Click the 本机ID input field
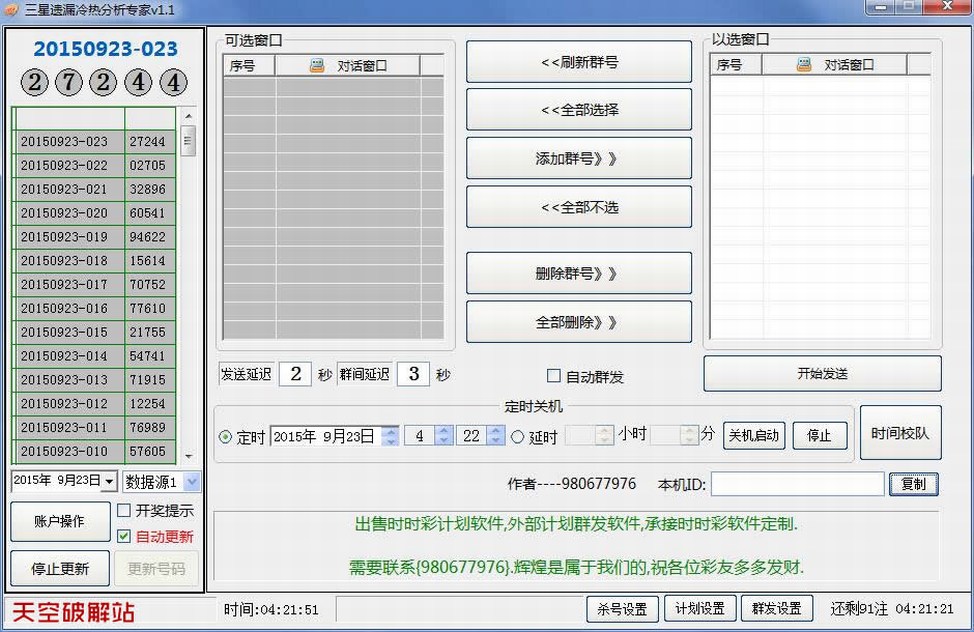This screenshot has height=632, width=974. click(x=797, y=484)
